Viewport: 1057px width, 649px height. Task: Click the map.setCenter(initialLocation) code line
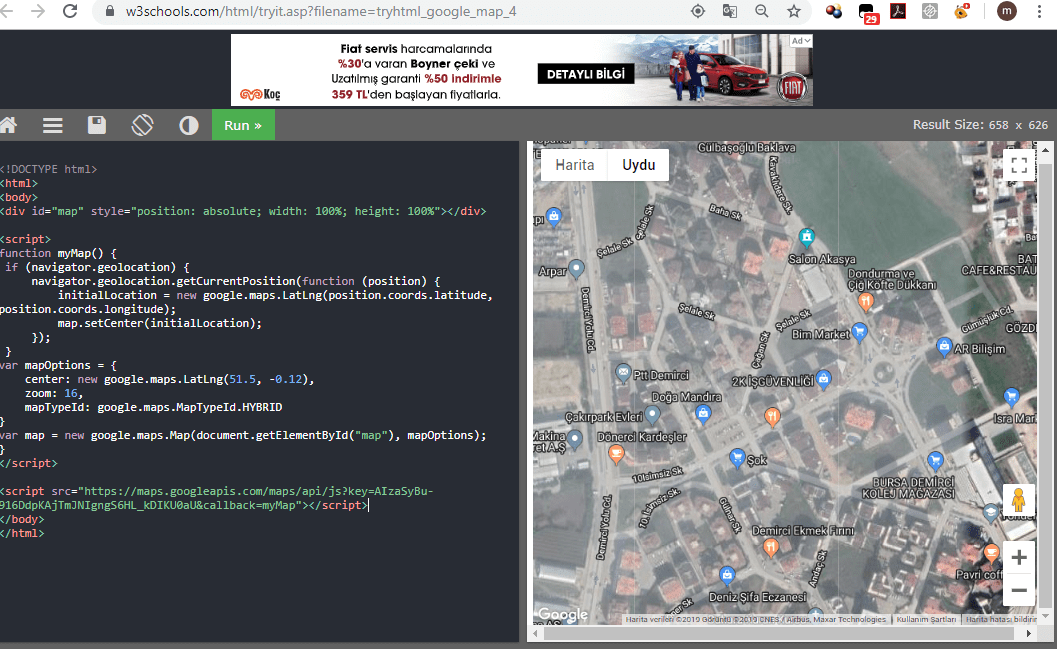(160, 323)
